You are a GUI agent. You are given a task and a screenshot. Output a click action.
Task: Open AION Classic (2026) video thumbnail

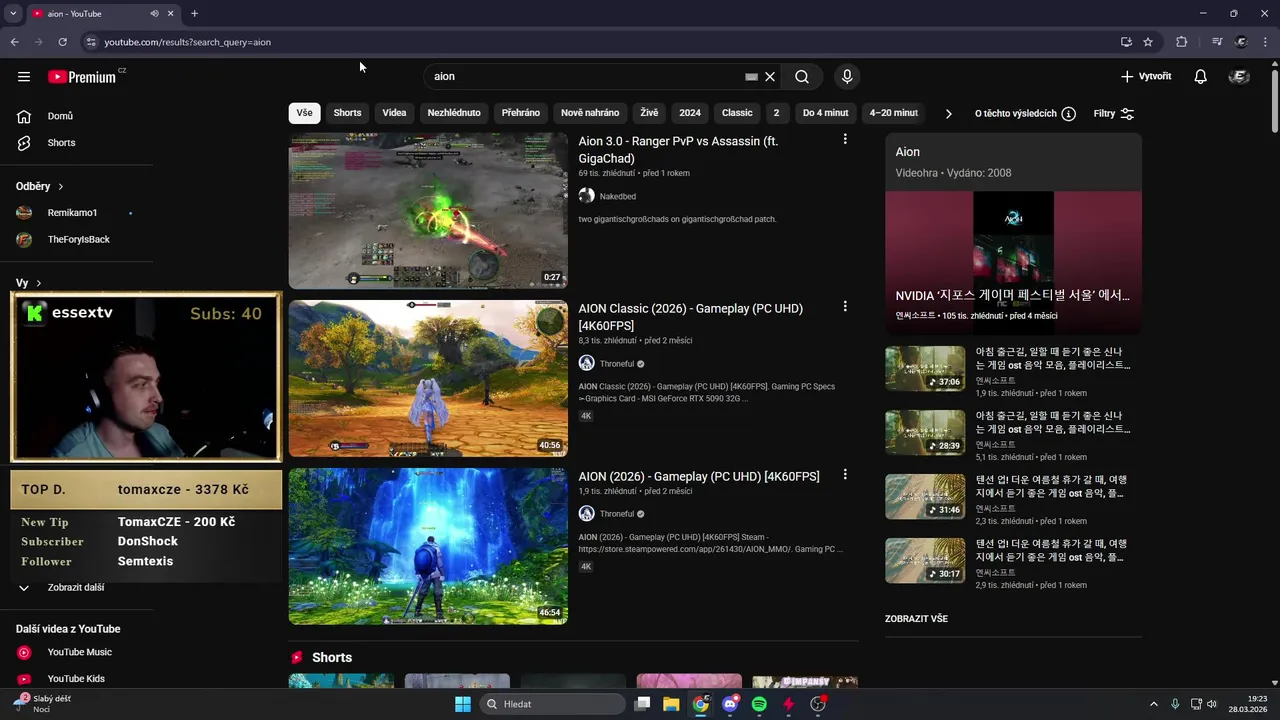[428, 379]
